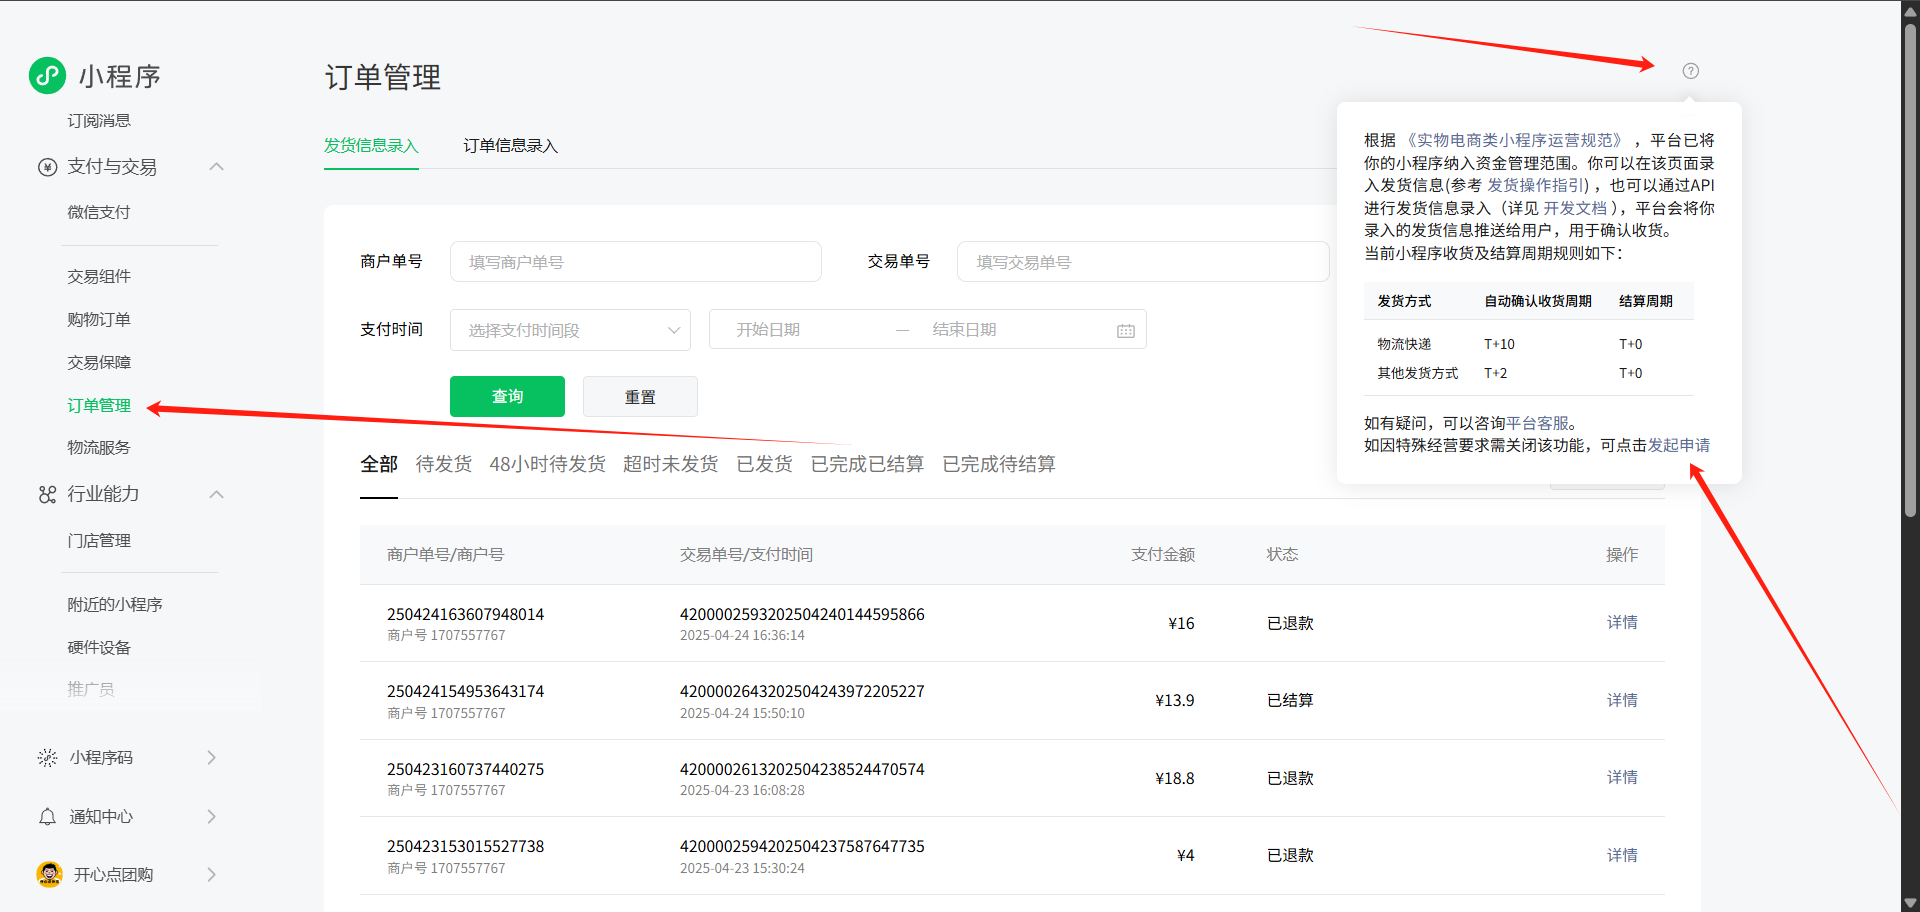This screenshot has height=912, width=1920.
Task: Click the 小程序码 code icon
Action: pyautogui.click(x=47, y=758)
